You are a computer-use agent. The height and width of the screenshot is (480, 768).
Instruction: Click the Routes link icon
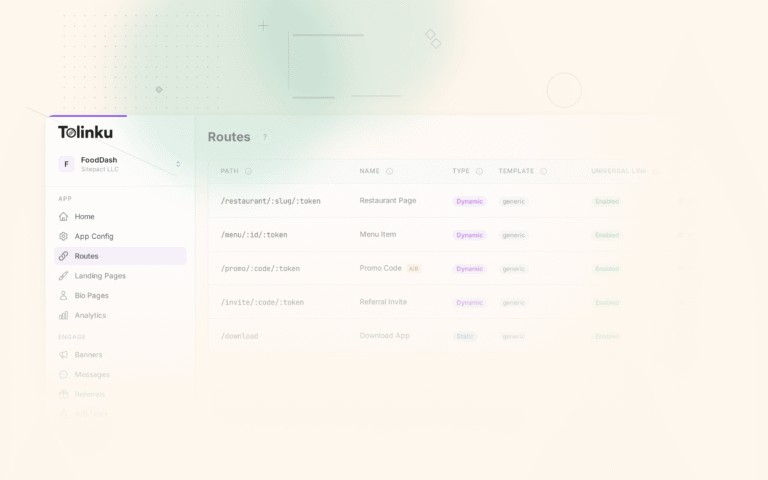(63, 256)
